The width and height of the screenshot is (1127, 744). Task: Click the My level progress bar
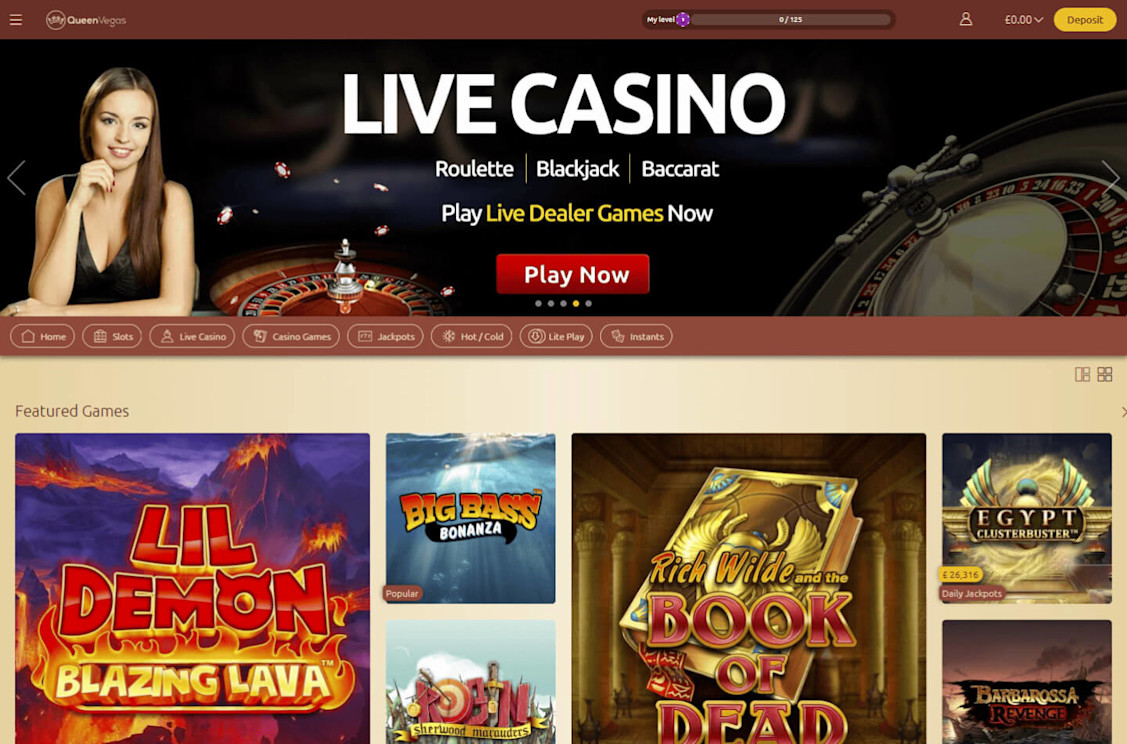coord(791,19)
